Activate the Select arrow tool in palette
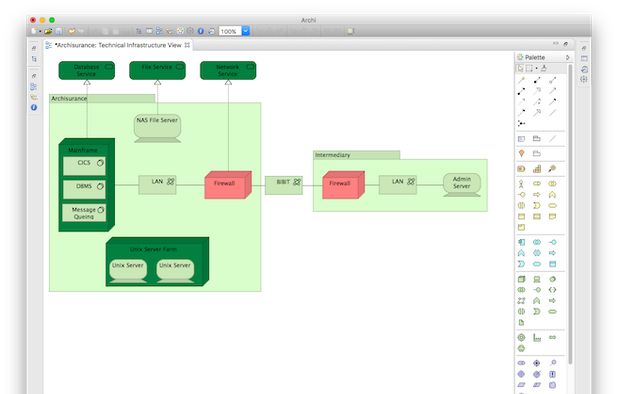Image resolution: width=618 pixels, height=394 pixels. coord(520,68)
